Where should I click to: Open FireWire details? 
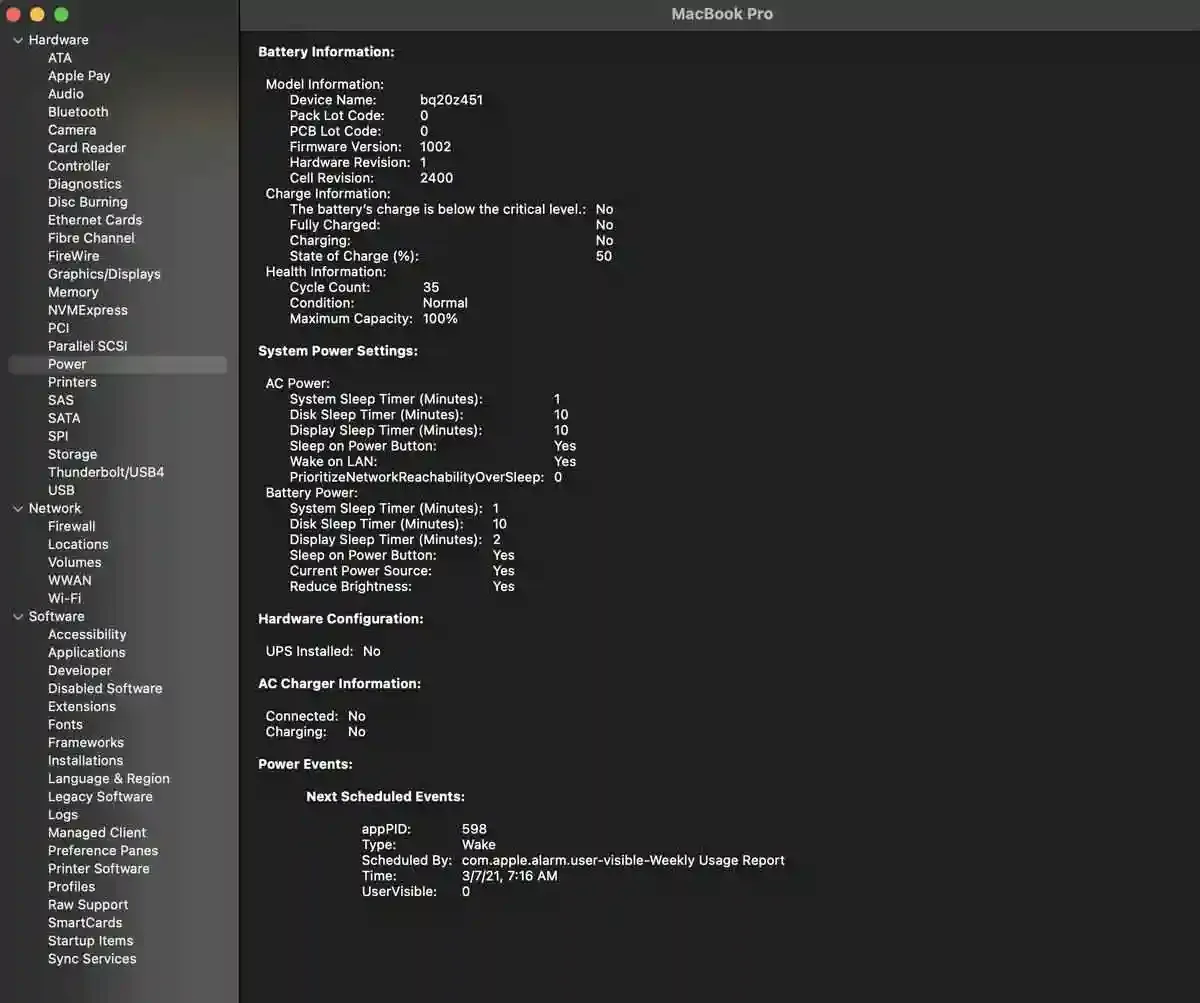pyautogui.click(x=74, y=256)
